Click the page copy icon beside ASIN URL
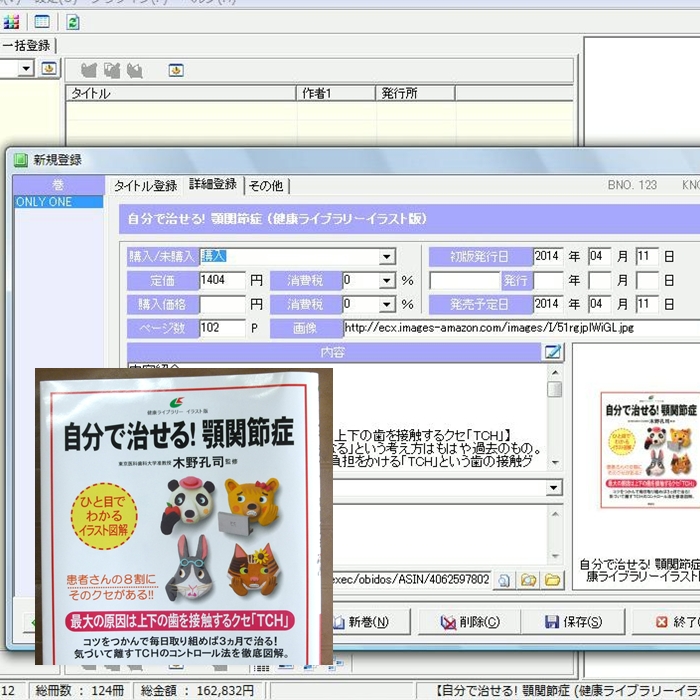This screenshot has width=700, height=700. coord(504,580)
